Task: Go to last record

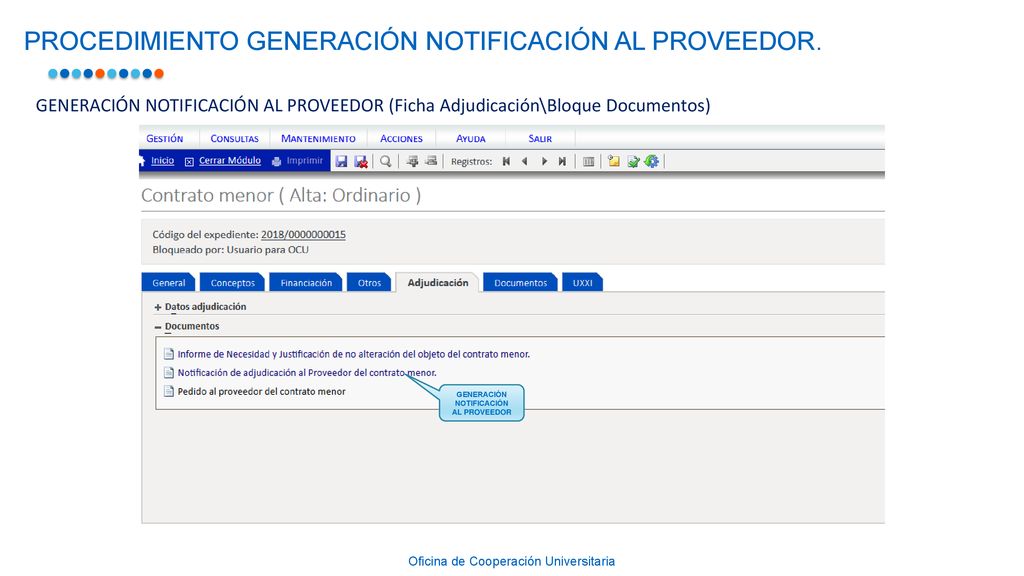Action: (562, 161)
